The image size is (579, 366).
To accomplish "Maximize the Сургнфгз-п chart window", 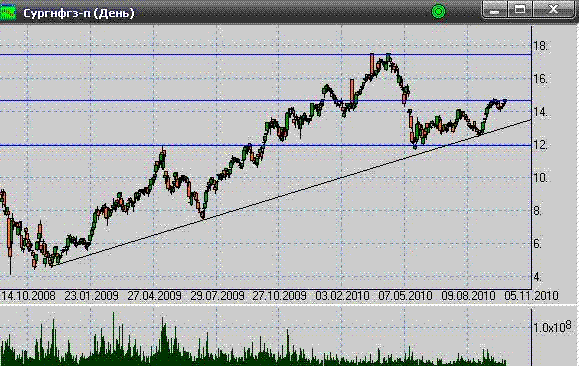I will [520, 10].
